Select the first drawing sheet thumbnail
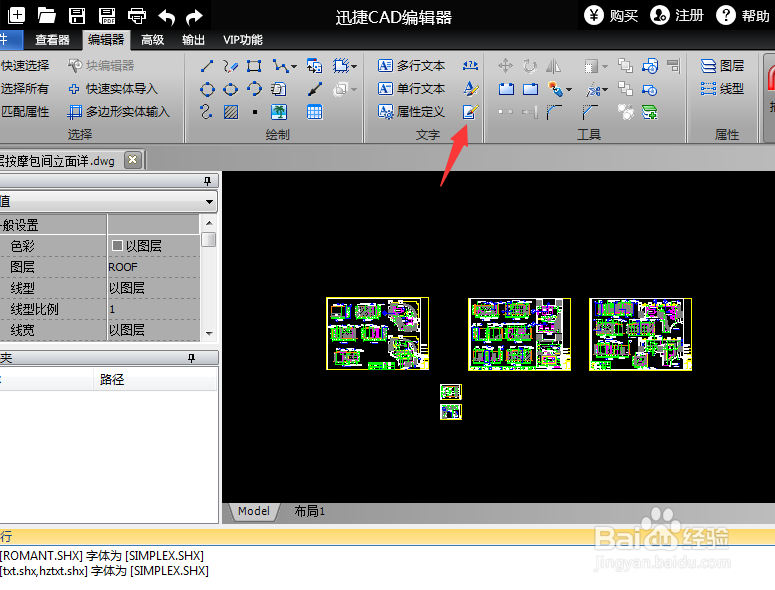The image size is (775, 590). pyautogui.click(x=378, y=334)
